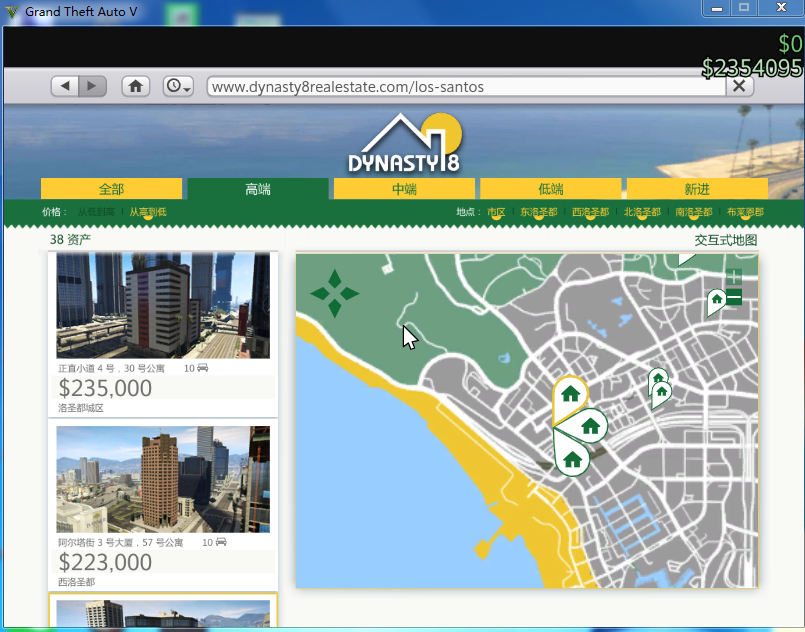Image resolution: width=805 pixels, height=632 pixels.
Task: Click the 洛圣都城区 location label
Action: [81, 408]
